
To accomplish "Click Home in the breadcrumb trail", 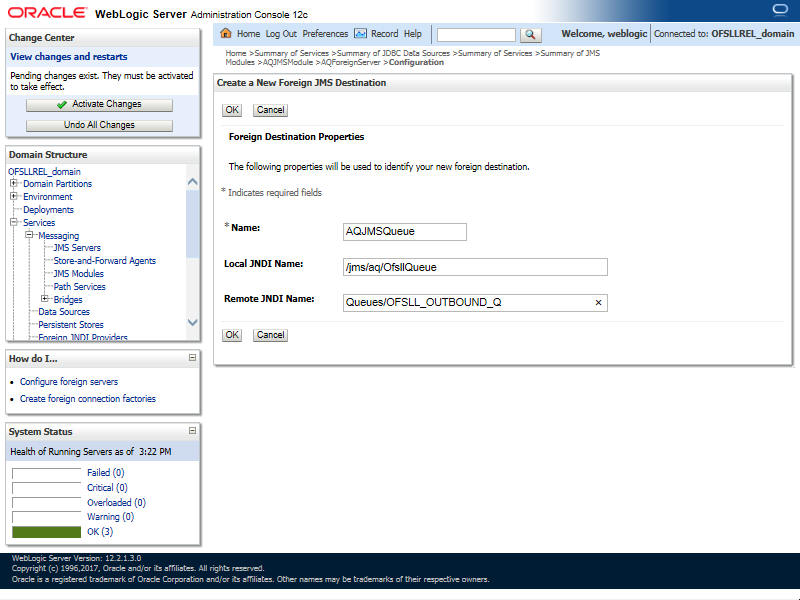I will tap(236, 53).
